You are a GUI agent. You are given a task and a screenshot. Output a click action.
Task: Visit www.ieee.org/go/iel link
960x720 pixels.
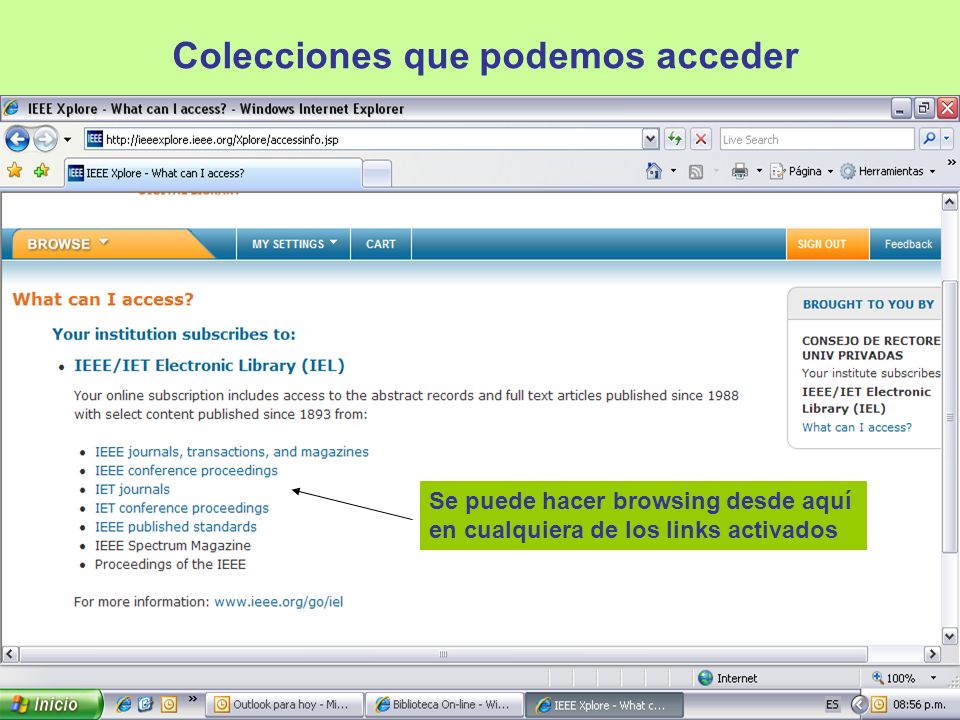point(279,602)
